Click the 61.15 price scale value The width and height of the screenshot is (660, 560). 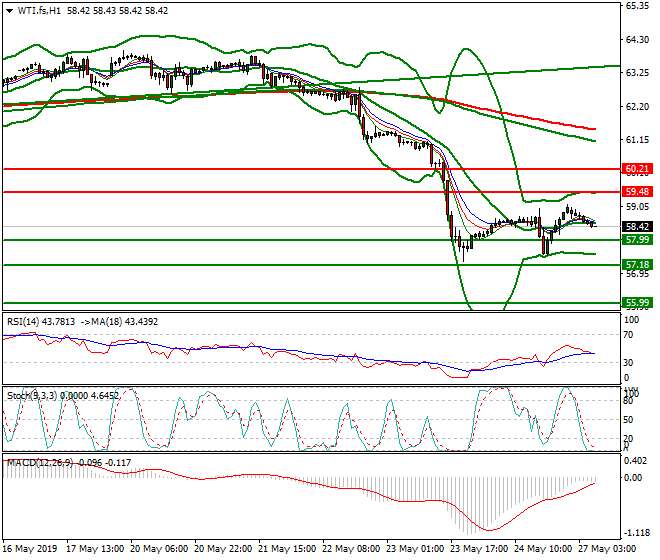tap(637, 140)
